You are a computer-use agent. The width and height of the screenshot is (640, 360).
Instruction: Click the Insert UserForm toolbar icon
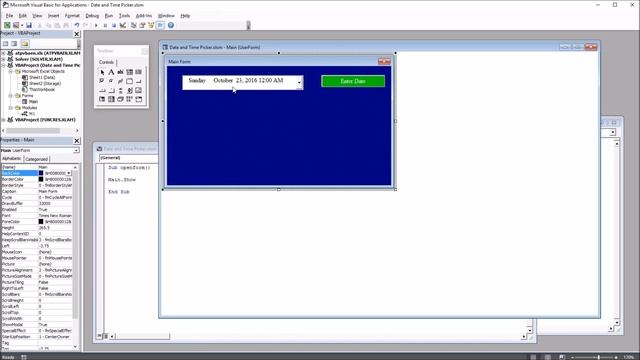click(16, 25)
